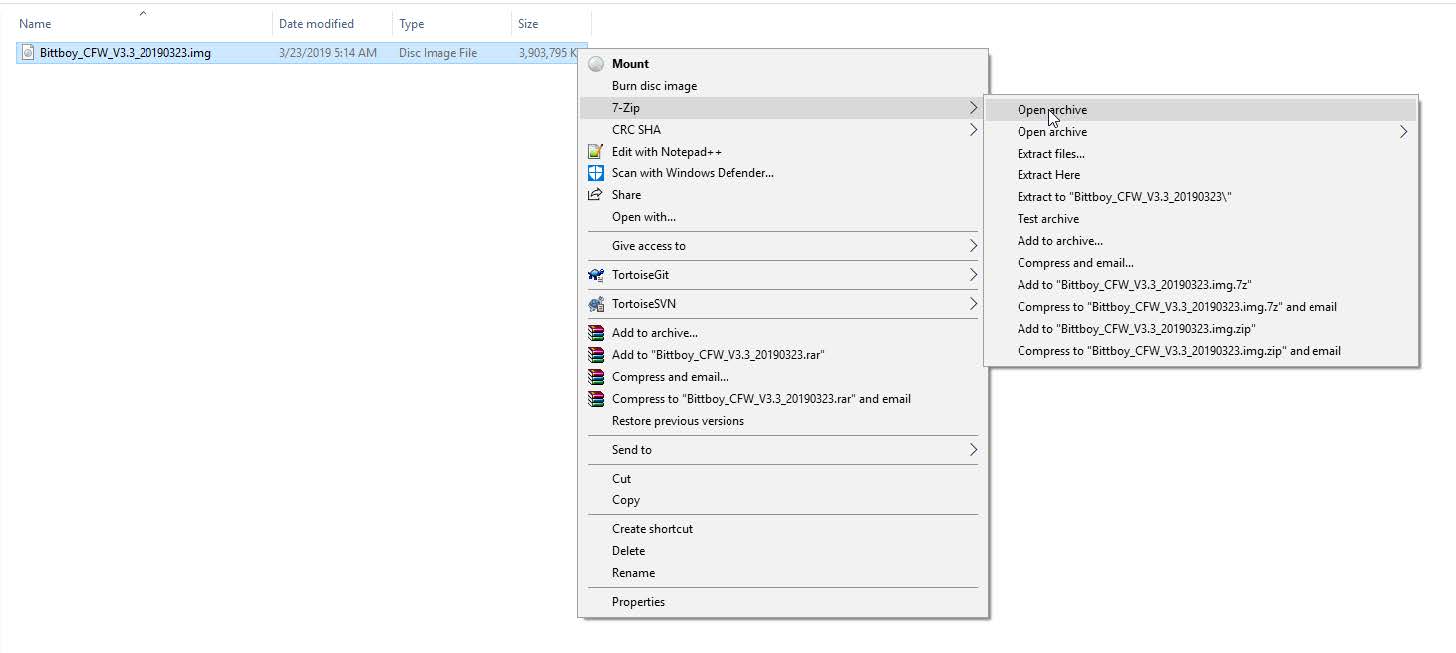Expand the 7-Zip submenu arrow
The image size is (1456, 653).
[973, 108]
